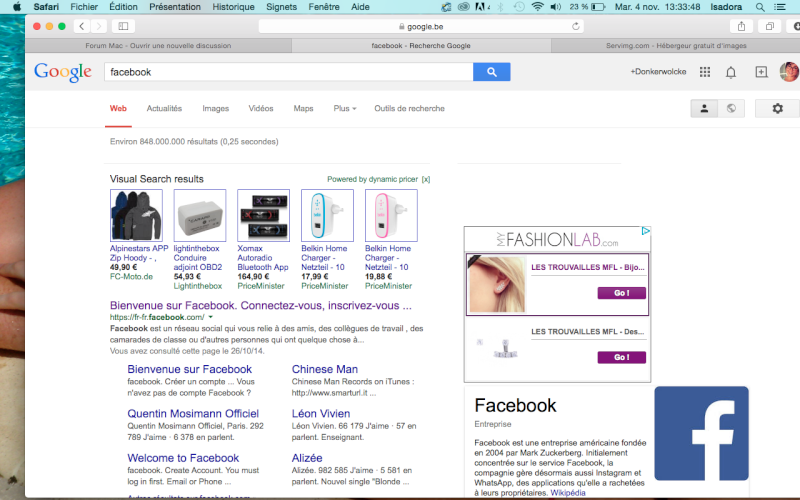Viewport: 800px width, 500px height.
Task: Switch to Forum Mac Safari tab
Action: 158,45
